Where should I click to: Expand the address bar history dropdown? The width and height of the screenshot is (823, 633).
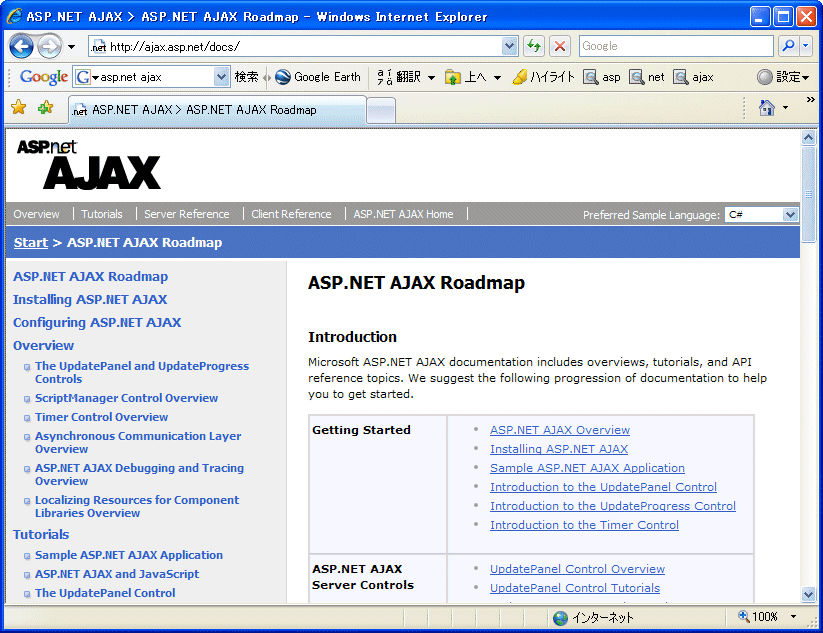(509, 47)
